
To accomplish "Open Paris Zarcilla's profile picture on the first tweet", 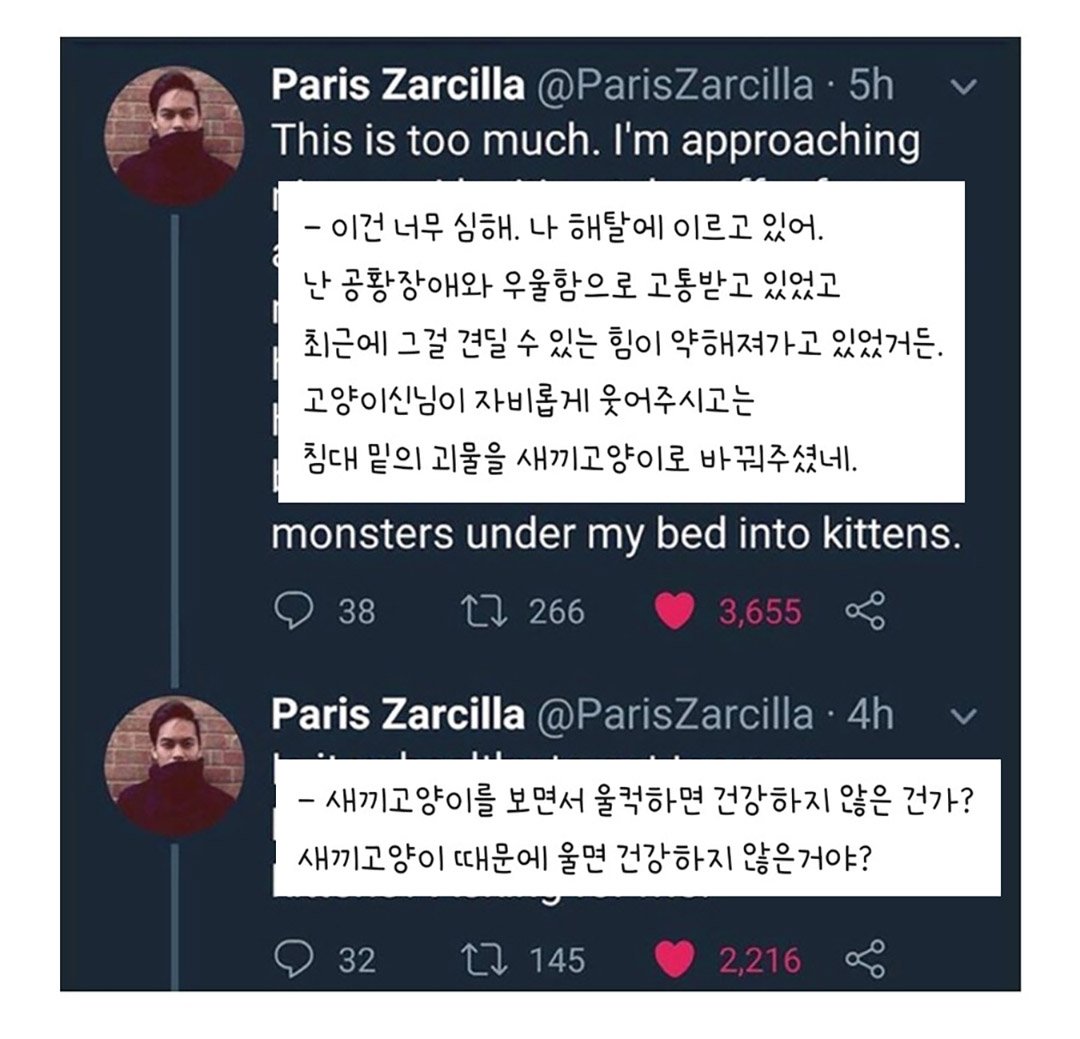I will (x=176, y=130).
